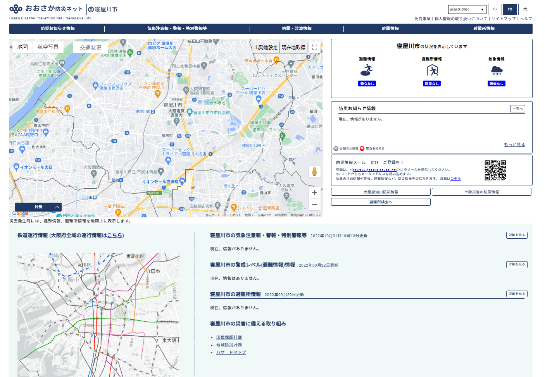This screenshot has width=545, height=377.
Task: Click the green marker on the map's right side
Action: pos(282,136)
